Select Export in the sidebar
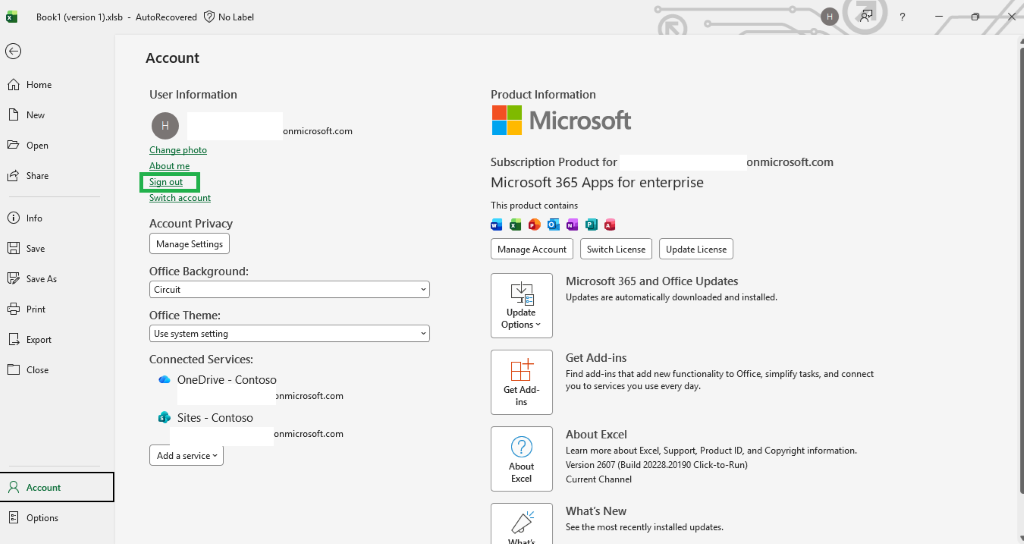 [x=29, y=340]
